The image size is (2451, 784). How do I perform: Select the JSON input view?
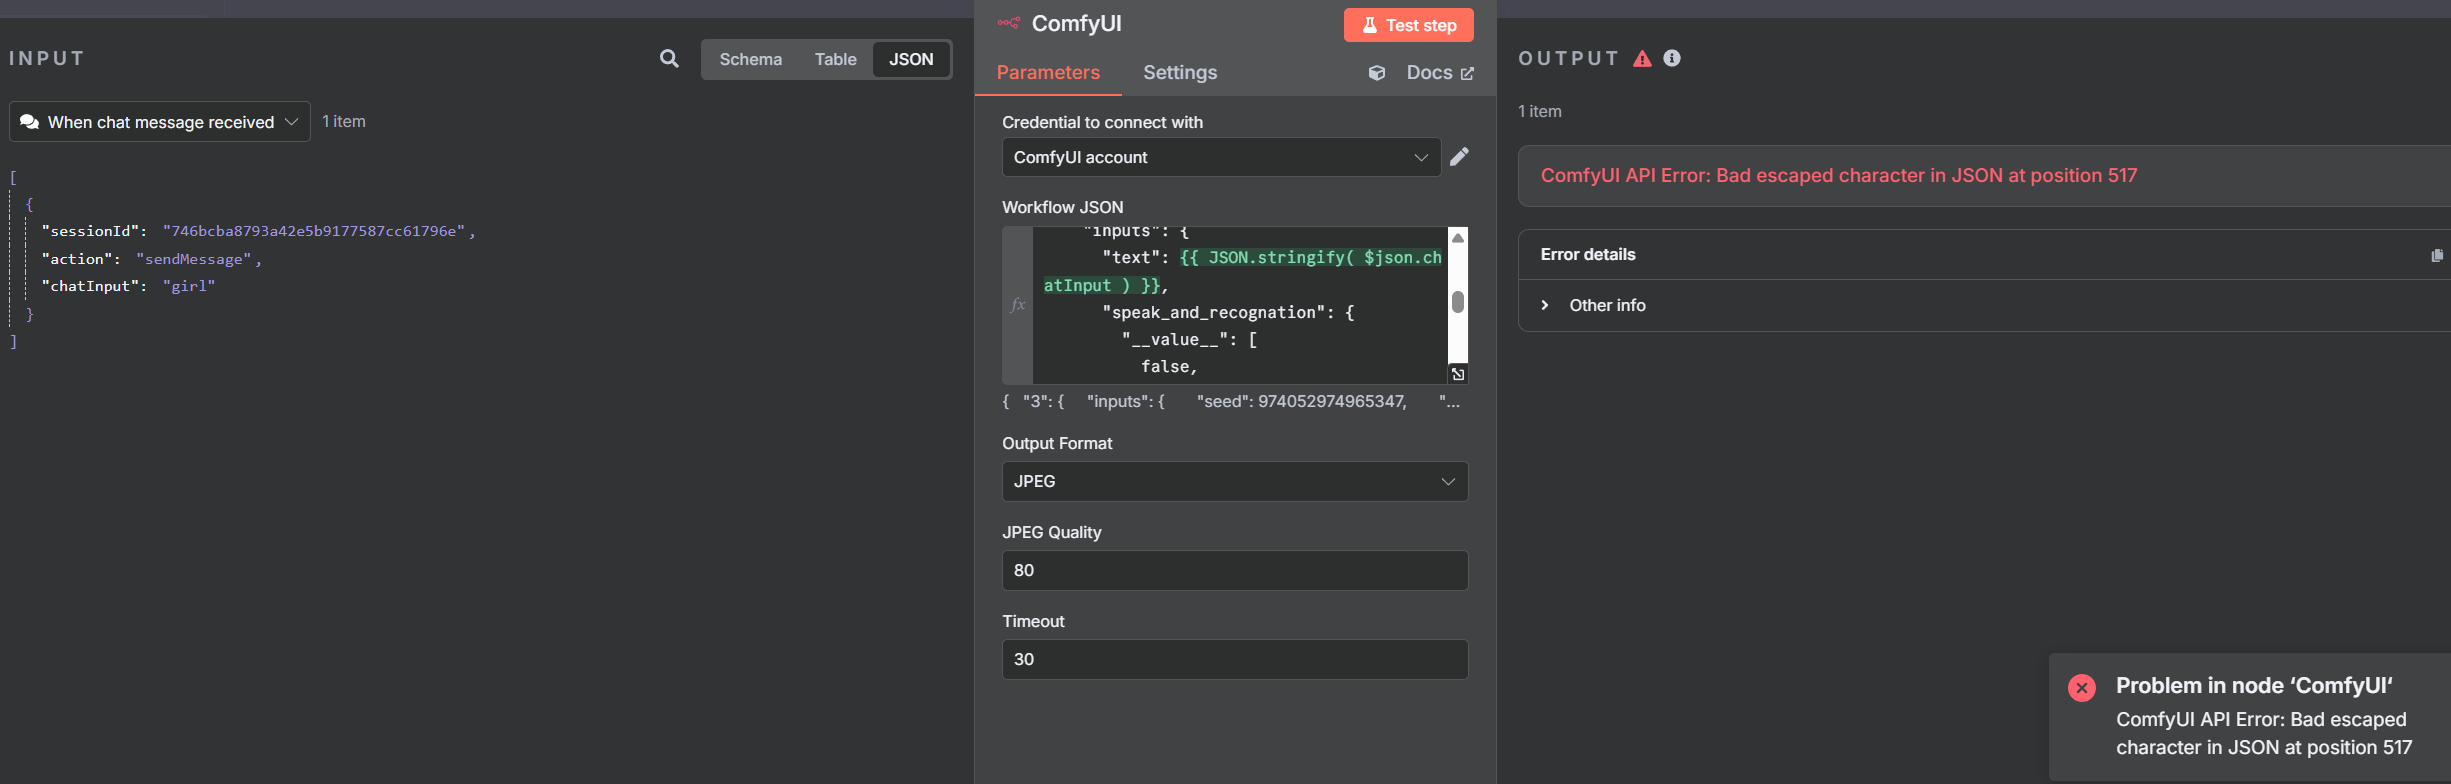click(911, 60)
